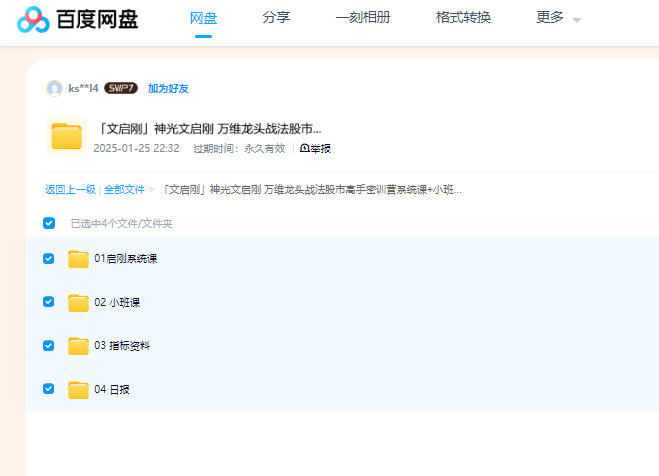659x476 pixels.
Task: Open folder icon of 04 日报
Action: (x=78, y=389)
